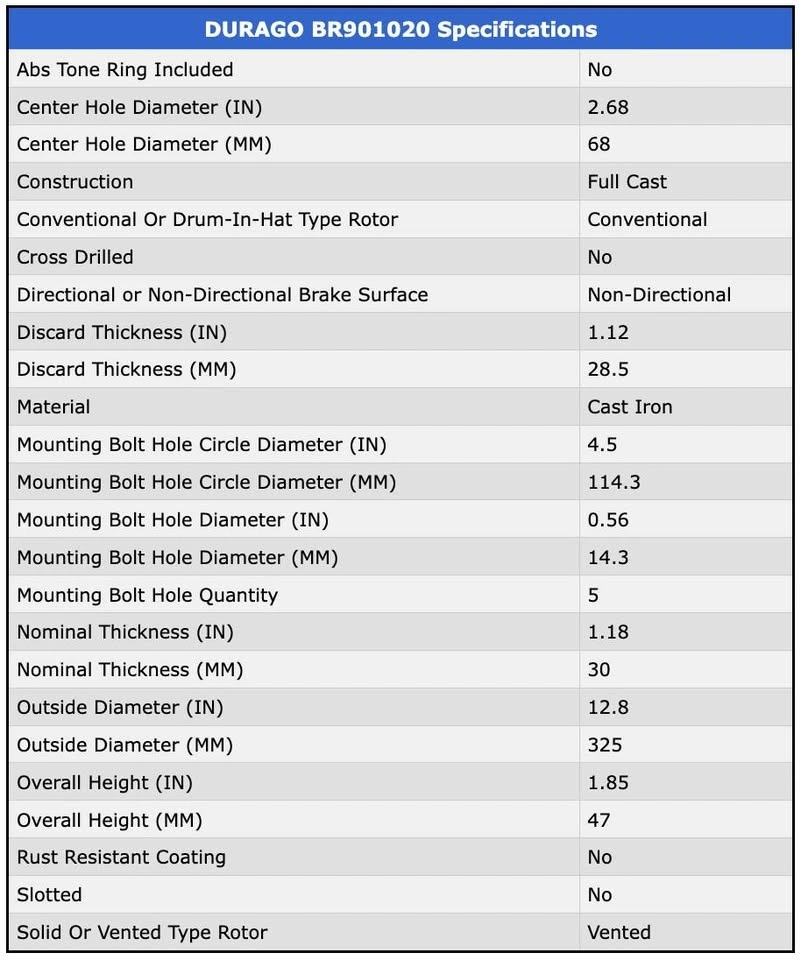Select the Discard Thickness (IN) value 1.12

coord(608,332)
